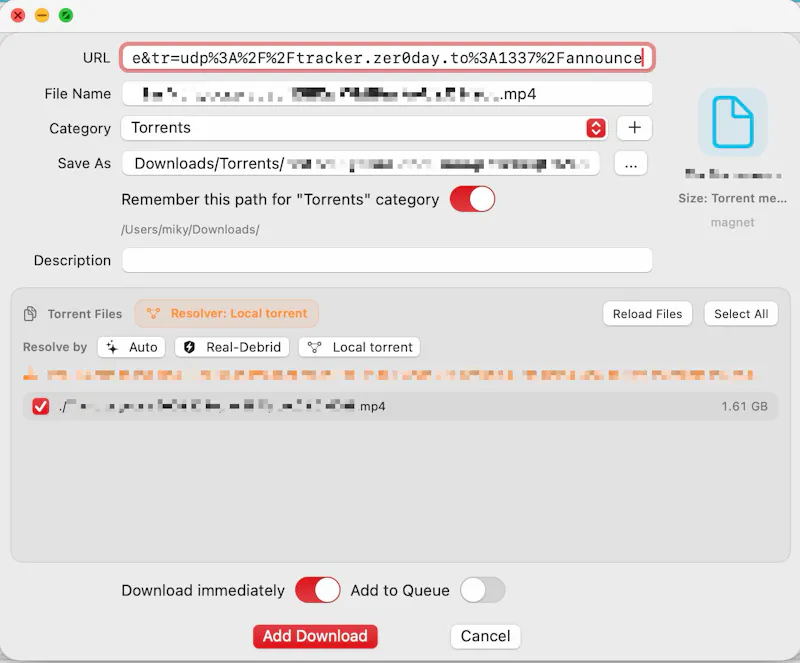
Task: Click Reload Files button
Action: tap(647, 314)
